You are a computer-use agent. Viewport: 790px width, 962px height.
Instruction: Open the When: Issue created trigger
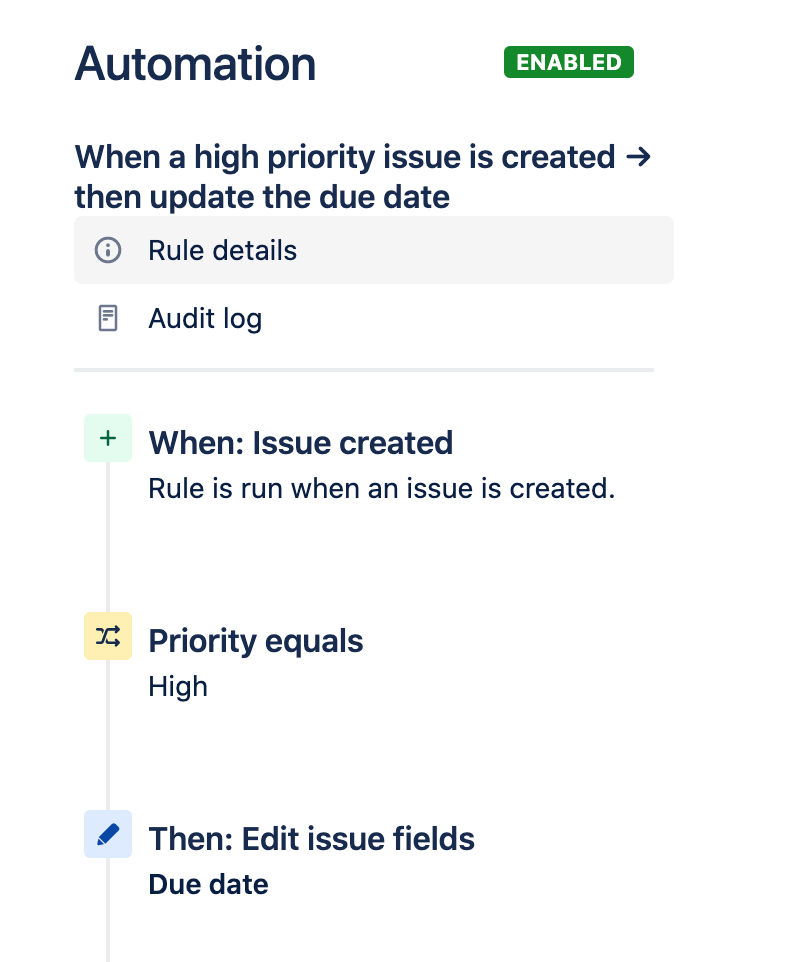(301, 443)
